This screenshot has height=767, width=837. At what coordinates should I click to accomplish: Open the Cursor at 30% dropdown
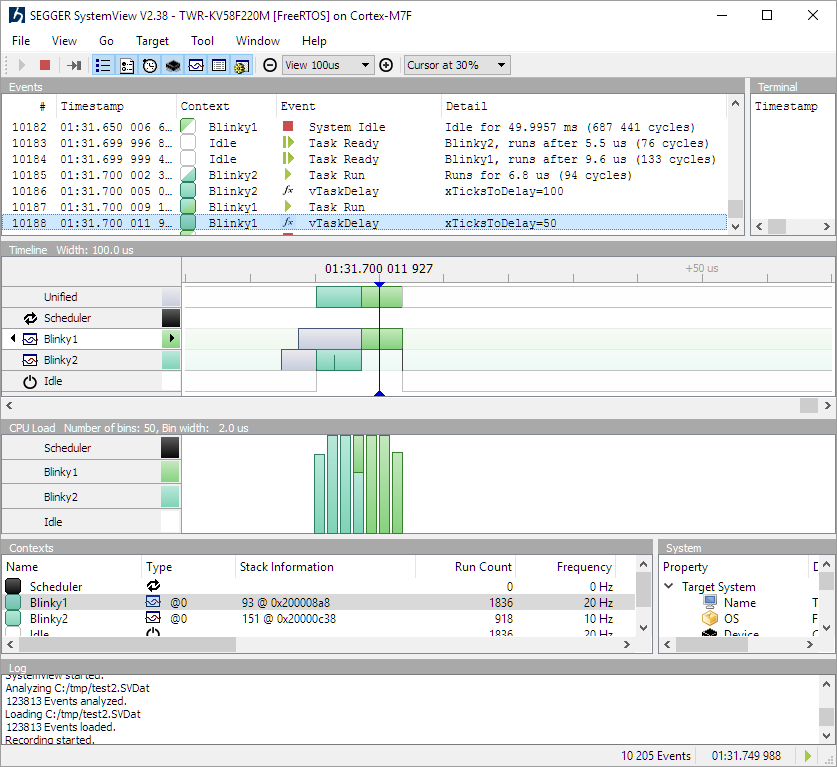(457, 65)
